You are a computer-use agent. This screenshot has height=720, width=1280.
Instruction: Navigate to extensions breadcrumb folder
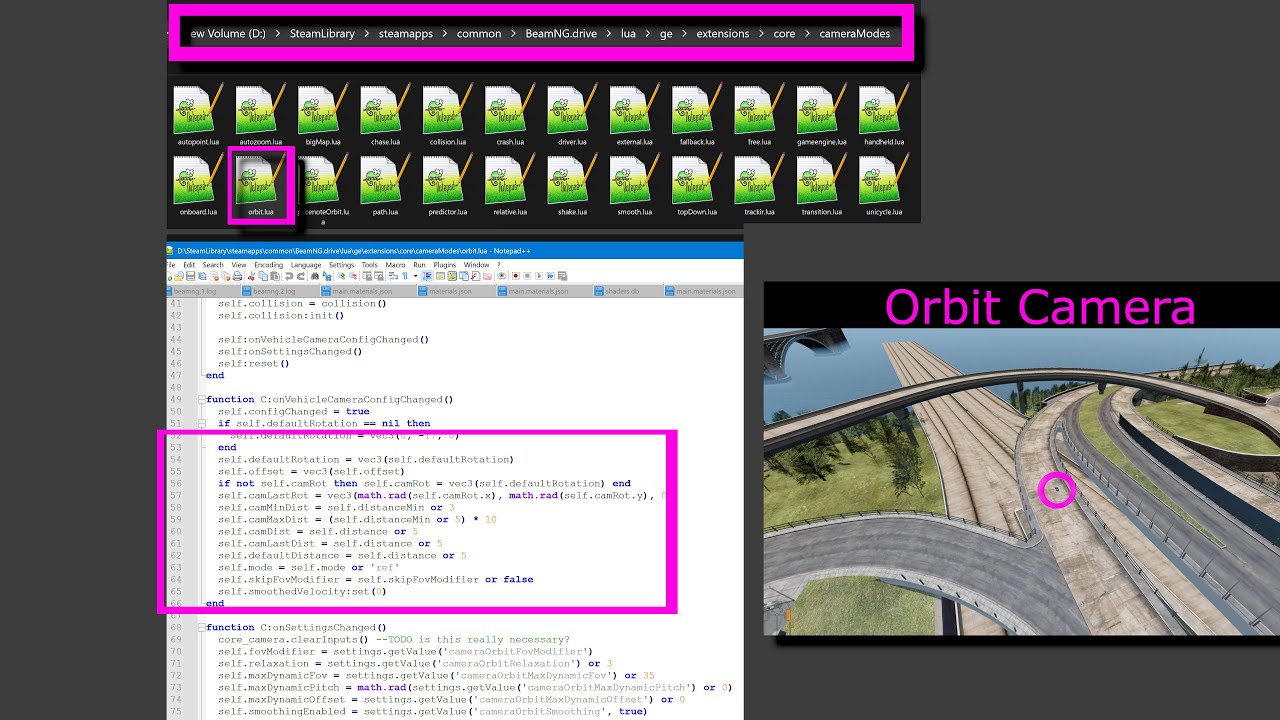pos(723,33)
